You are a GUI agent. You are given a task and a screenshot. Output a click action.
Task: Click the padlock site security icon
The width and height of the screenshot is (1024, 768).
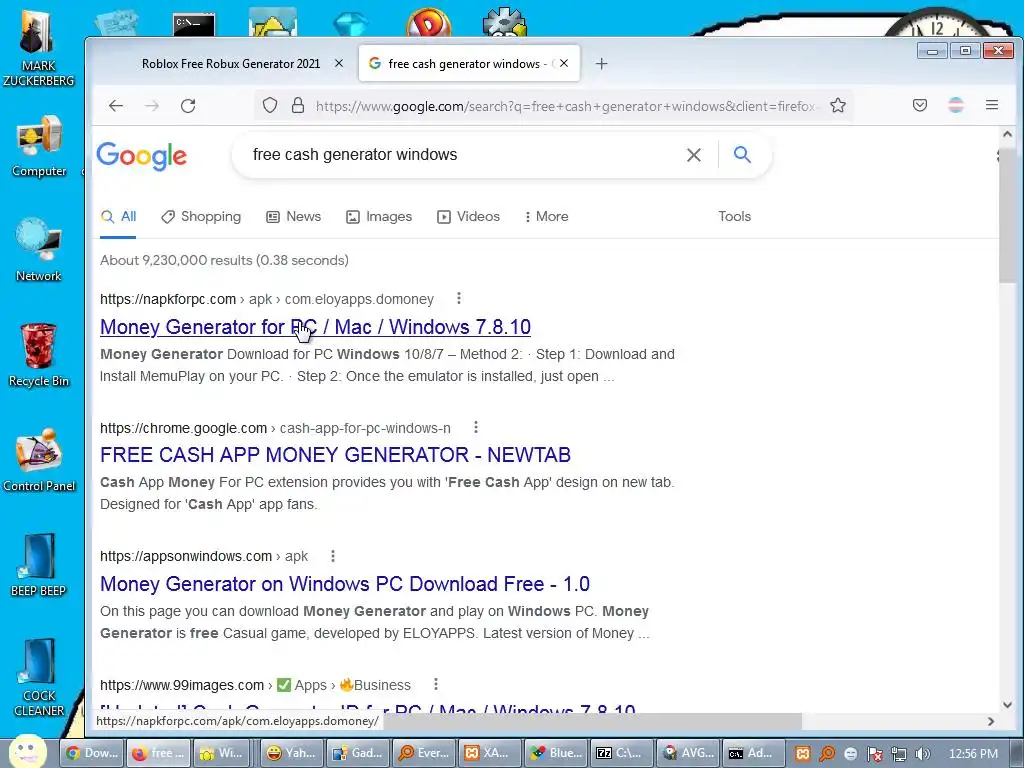[298, 105]
